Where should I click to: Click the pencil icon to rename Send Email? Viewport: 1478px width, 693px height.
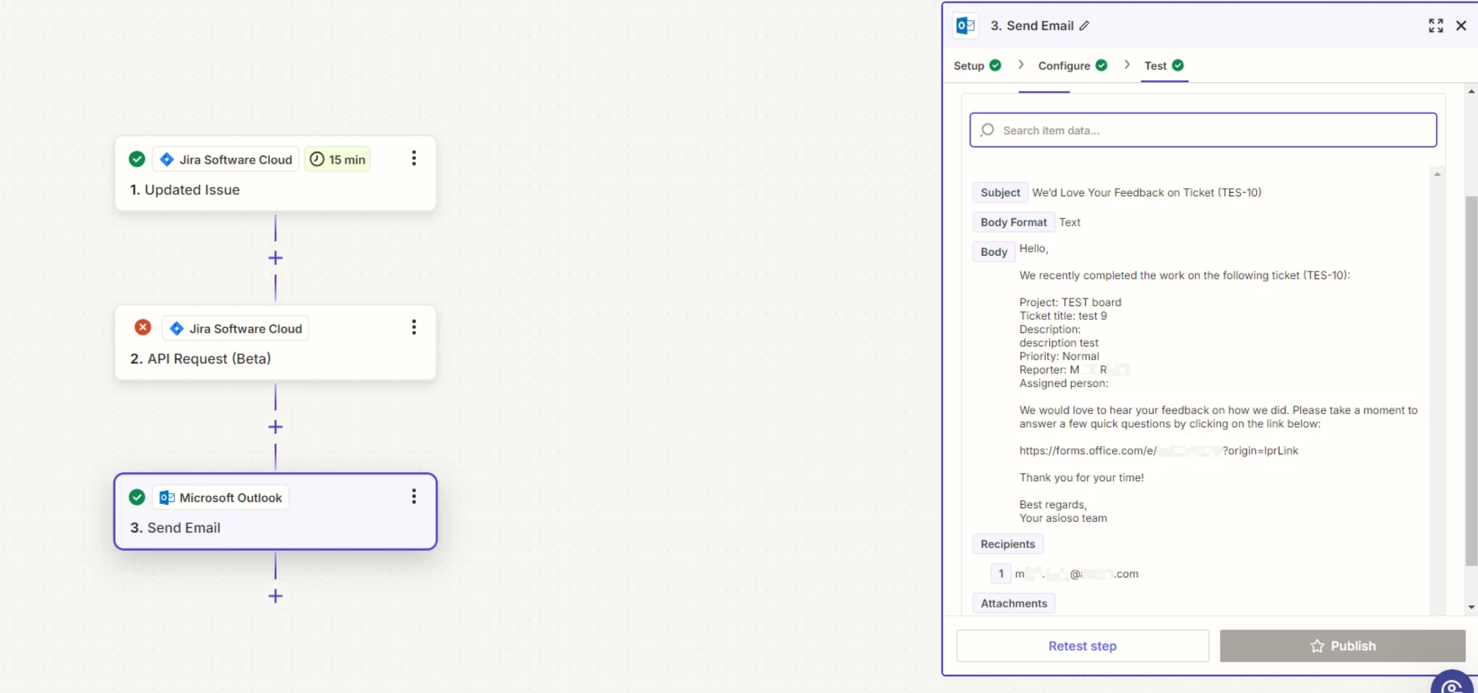pyautogui.click(x=1084, y=26)
